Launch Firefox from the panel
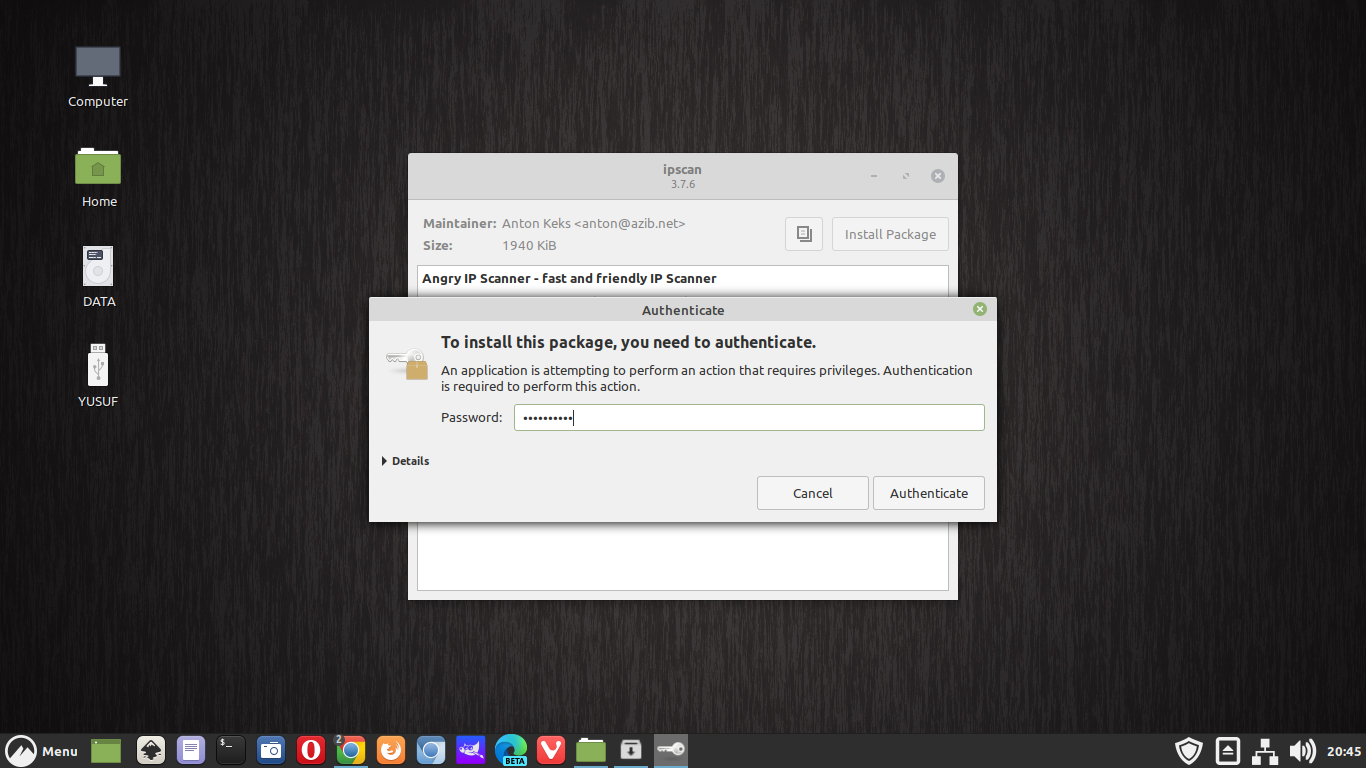Image resolution: width=1366 pixels, height=768 pixels. pos(391,750)
